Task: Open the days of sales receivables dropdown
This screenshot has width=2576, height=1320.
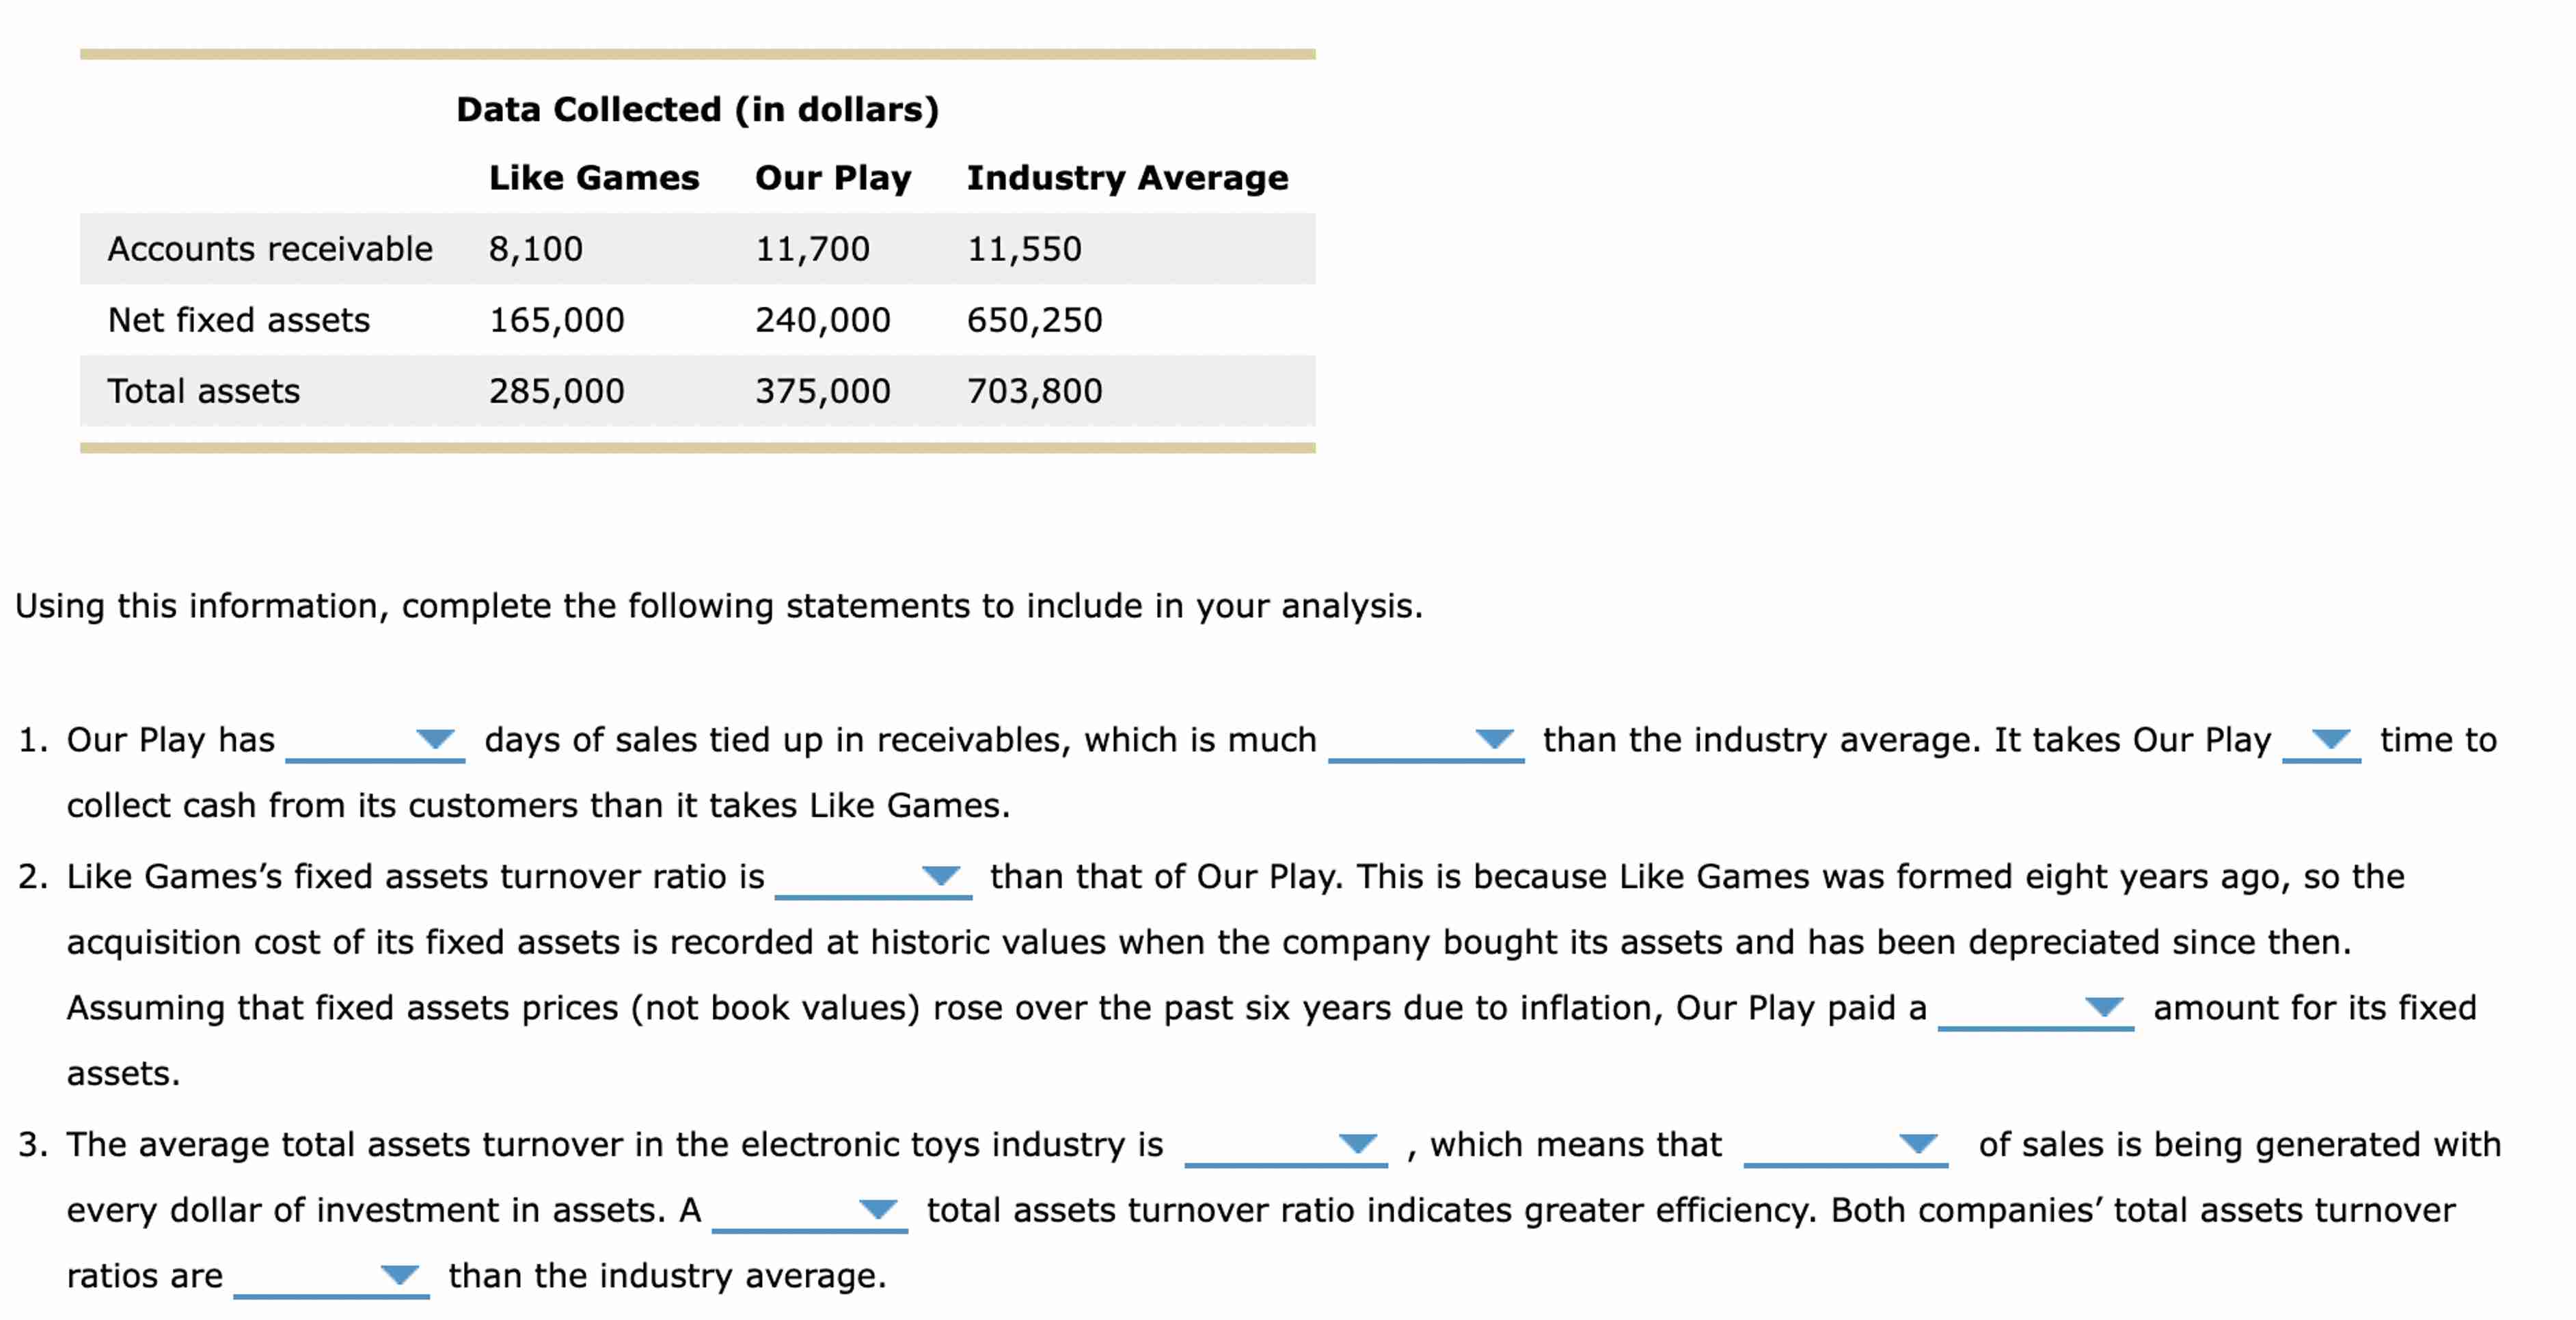Action: coord(435,742)
